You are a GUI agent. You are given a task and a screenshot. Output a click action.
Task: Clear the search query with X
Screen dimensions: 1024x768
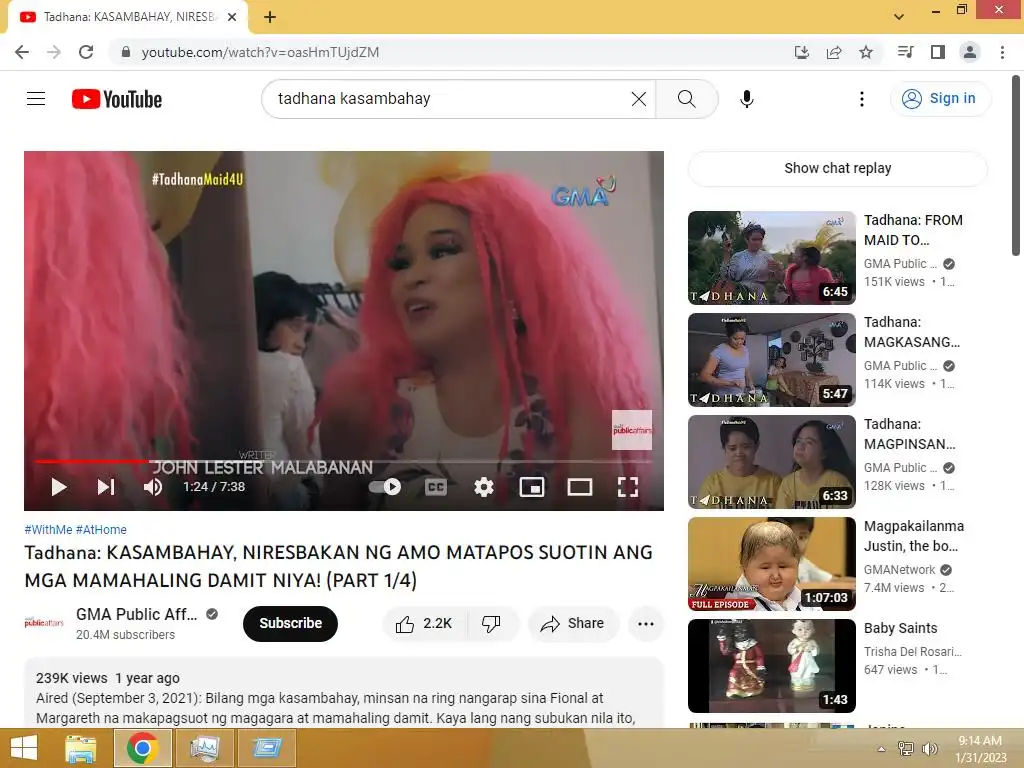click(639, 99)
